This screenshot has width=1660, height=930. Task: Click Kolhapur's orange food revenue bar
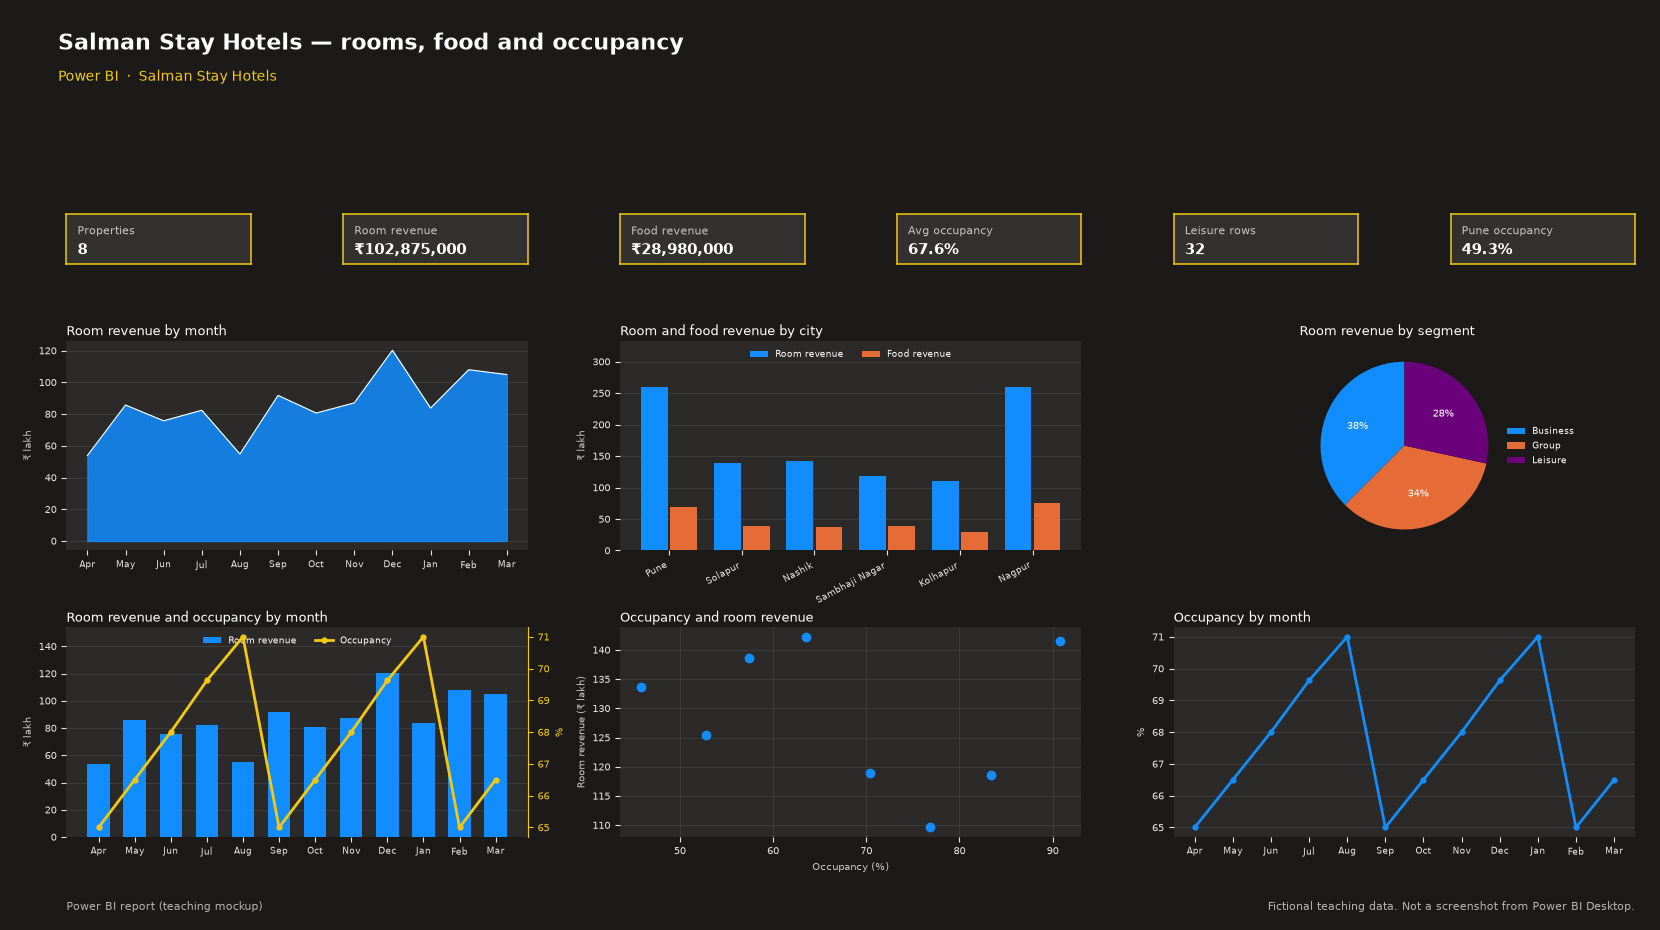tap(974, 541)
